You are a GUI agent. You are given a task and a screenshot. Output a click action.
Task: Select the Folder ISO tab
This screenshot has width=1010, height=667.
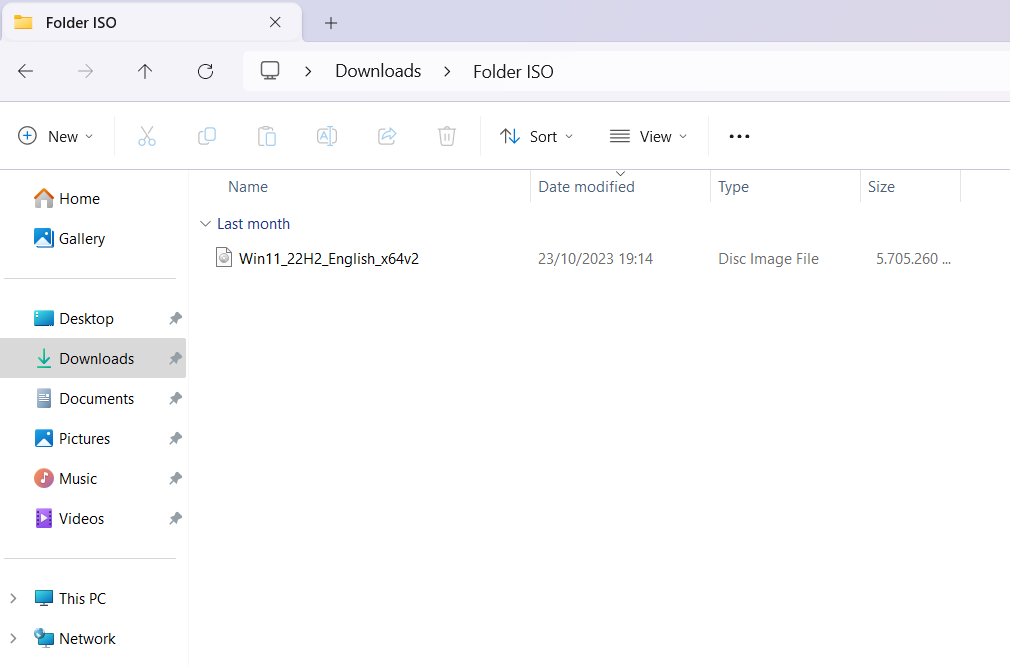(x=151, y=23)
